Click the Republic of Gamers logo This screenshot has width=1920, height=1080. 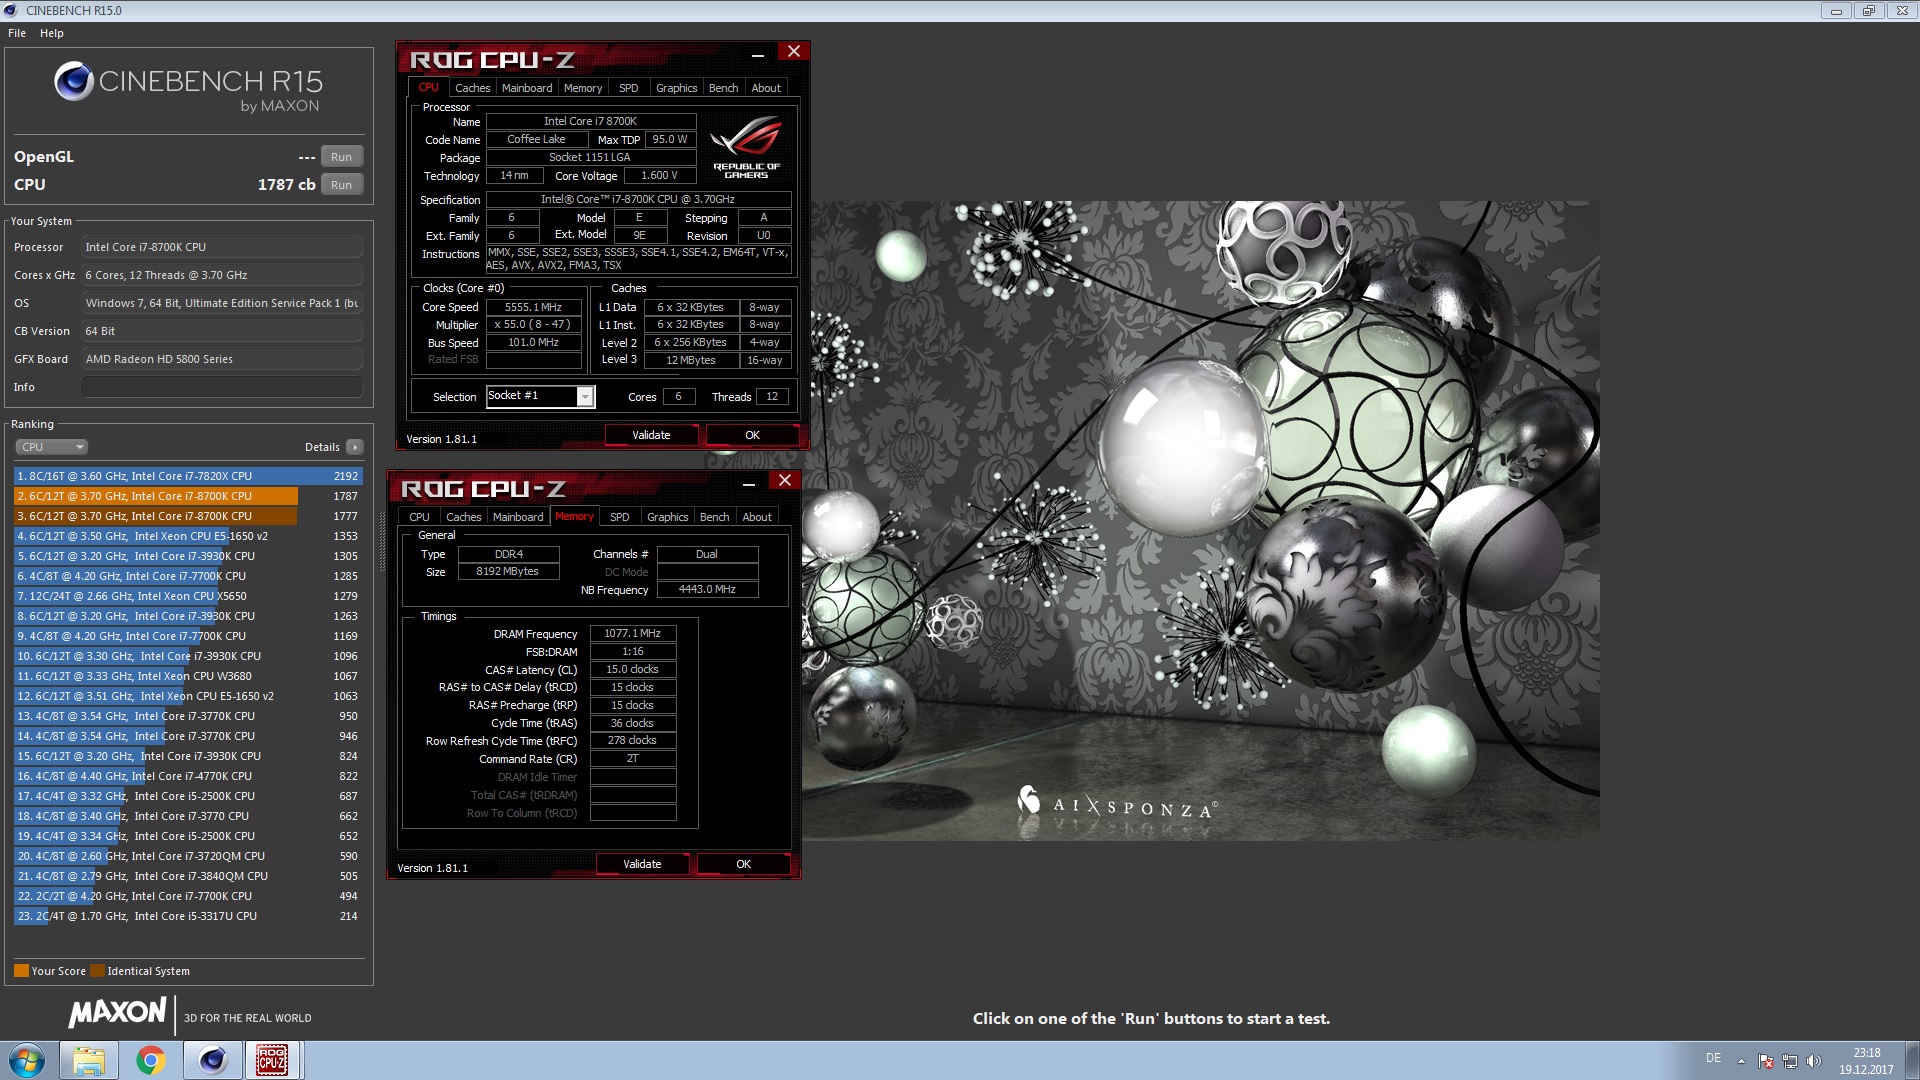point(746,148)
